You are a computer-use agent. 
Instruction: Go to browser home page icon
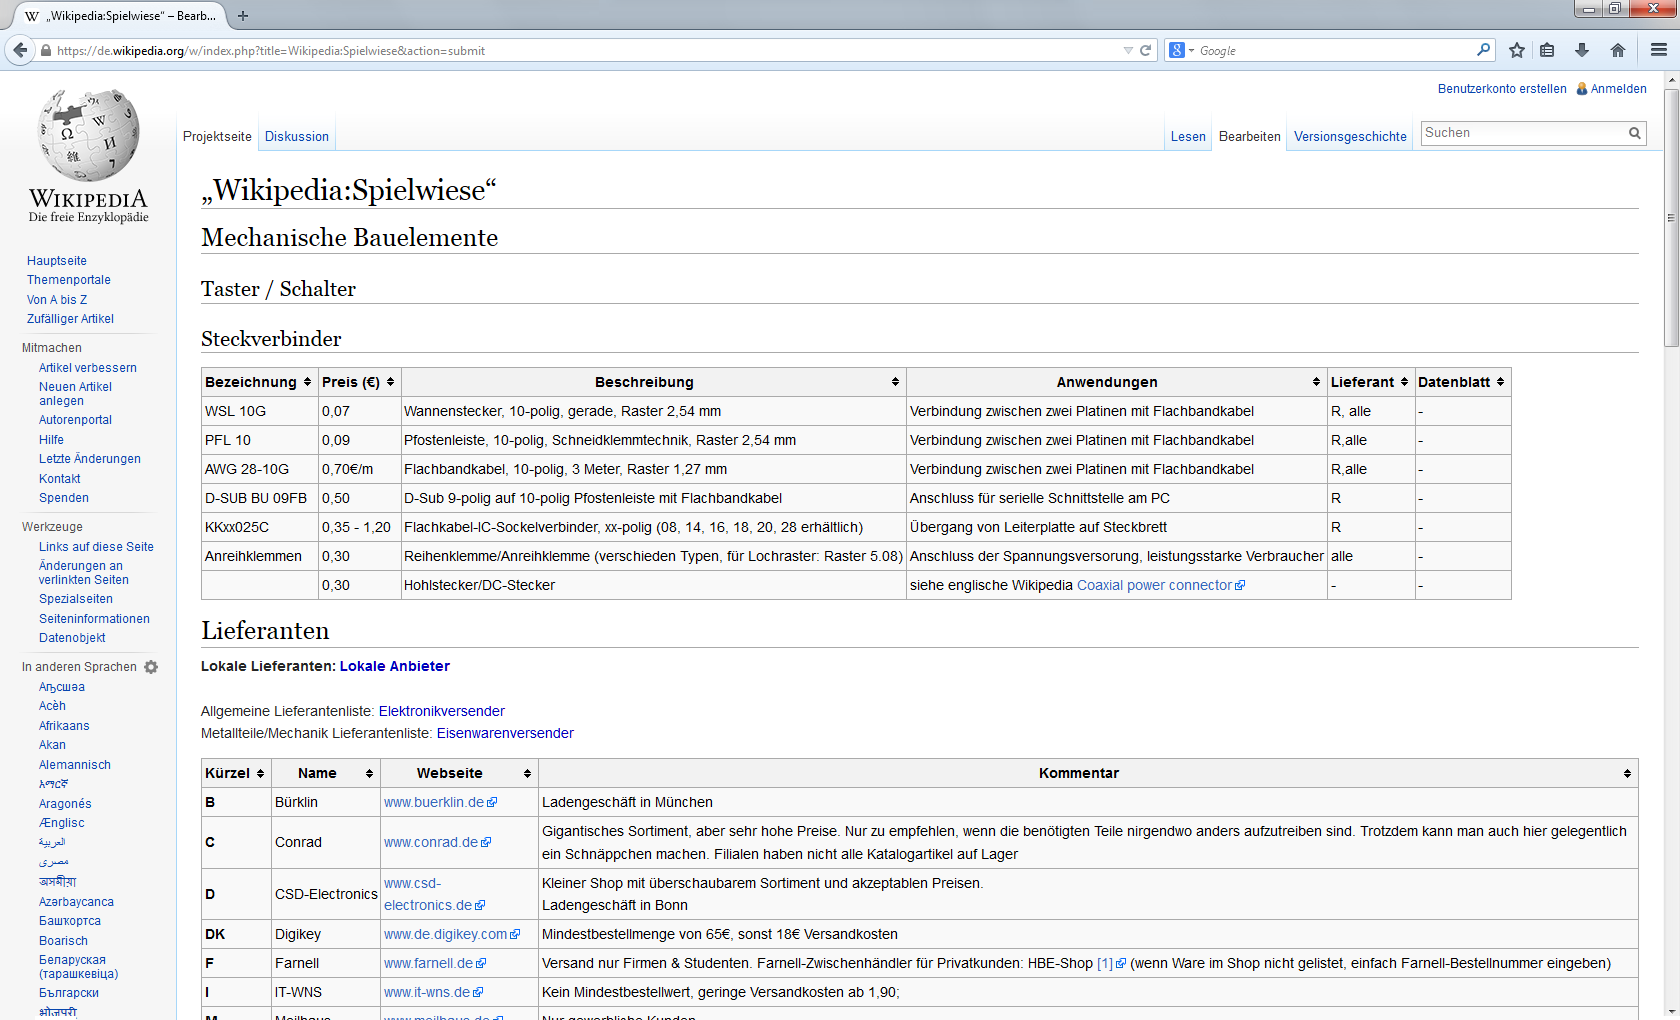tap(1618, 50)
